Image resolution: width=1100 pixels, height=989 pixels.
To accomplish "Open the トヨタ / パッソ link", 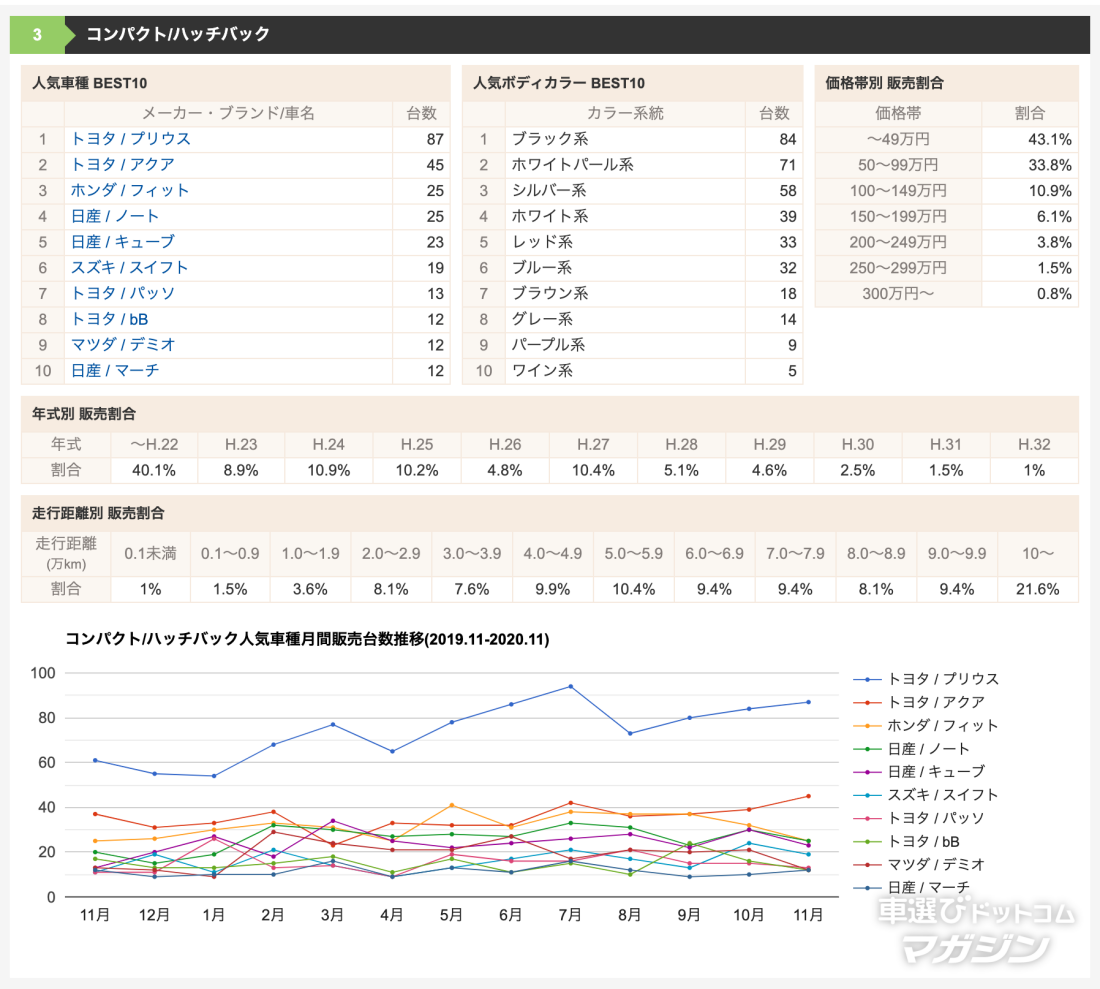I will 123,293.
